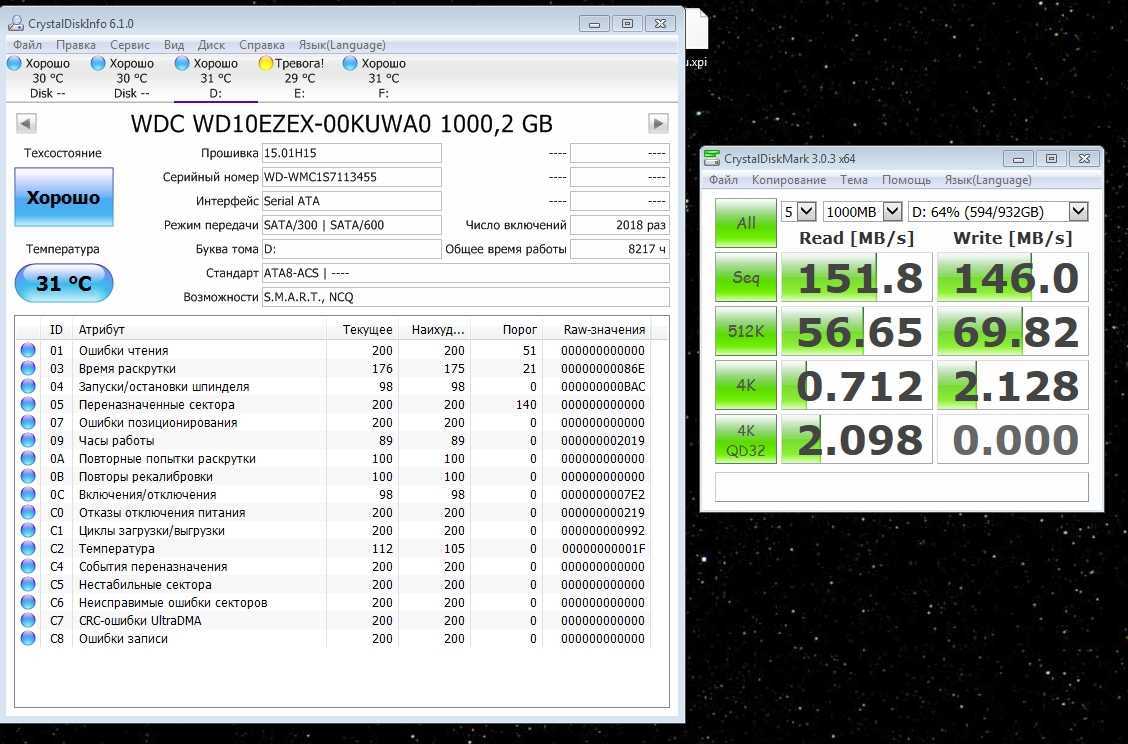
Task: Select the E: disk with Тревога! status
Action: [299, 78]
